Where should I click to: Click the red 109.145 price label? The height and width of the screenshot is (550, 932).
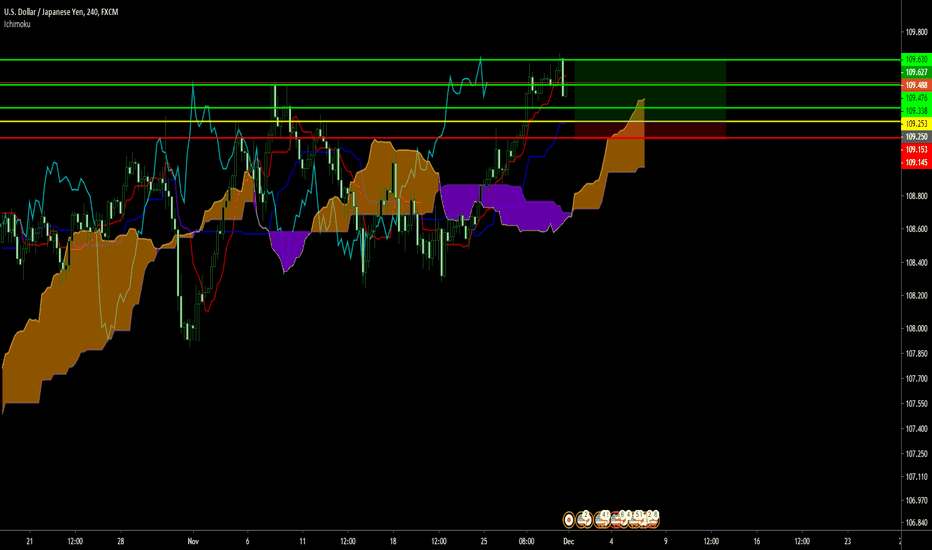[x=916, y=162]
